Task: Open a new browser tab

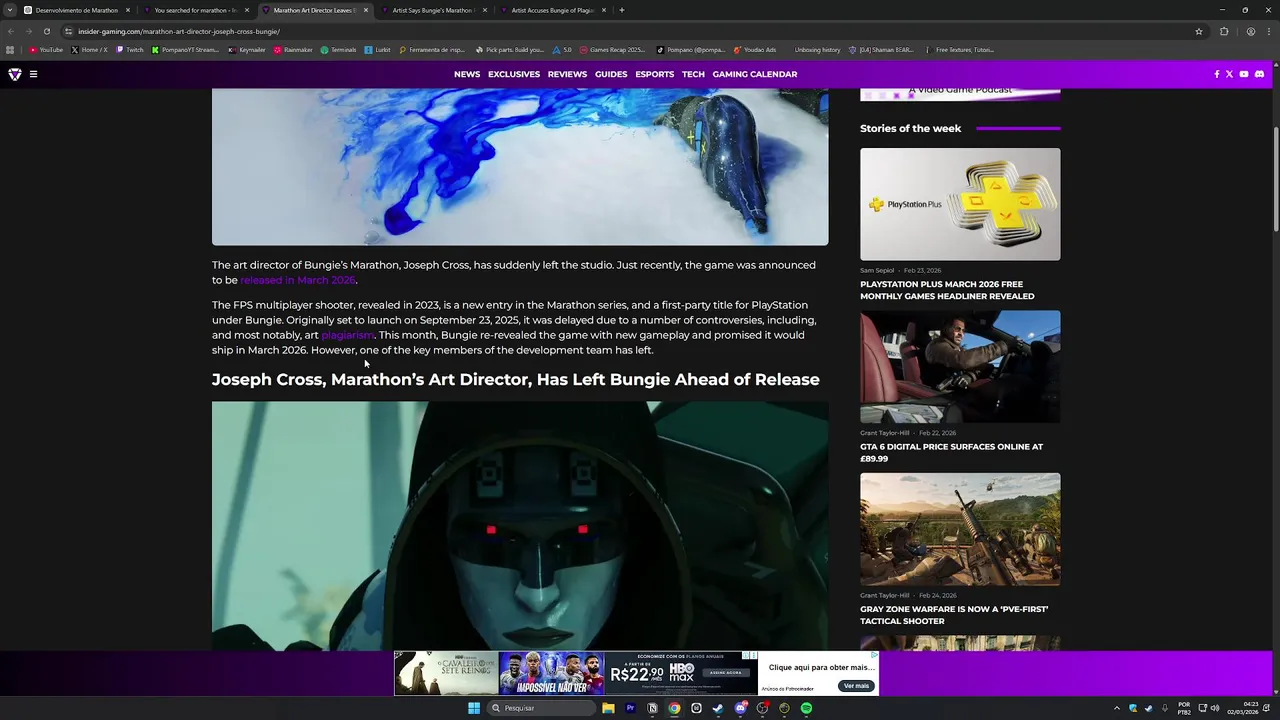Action: [622, 10]
